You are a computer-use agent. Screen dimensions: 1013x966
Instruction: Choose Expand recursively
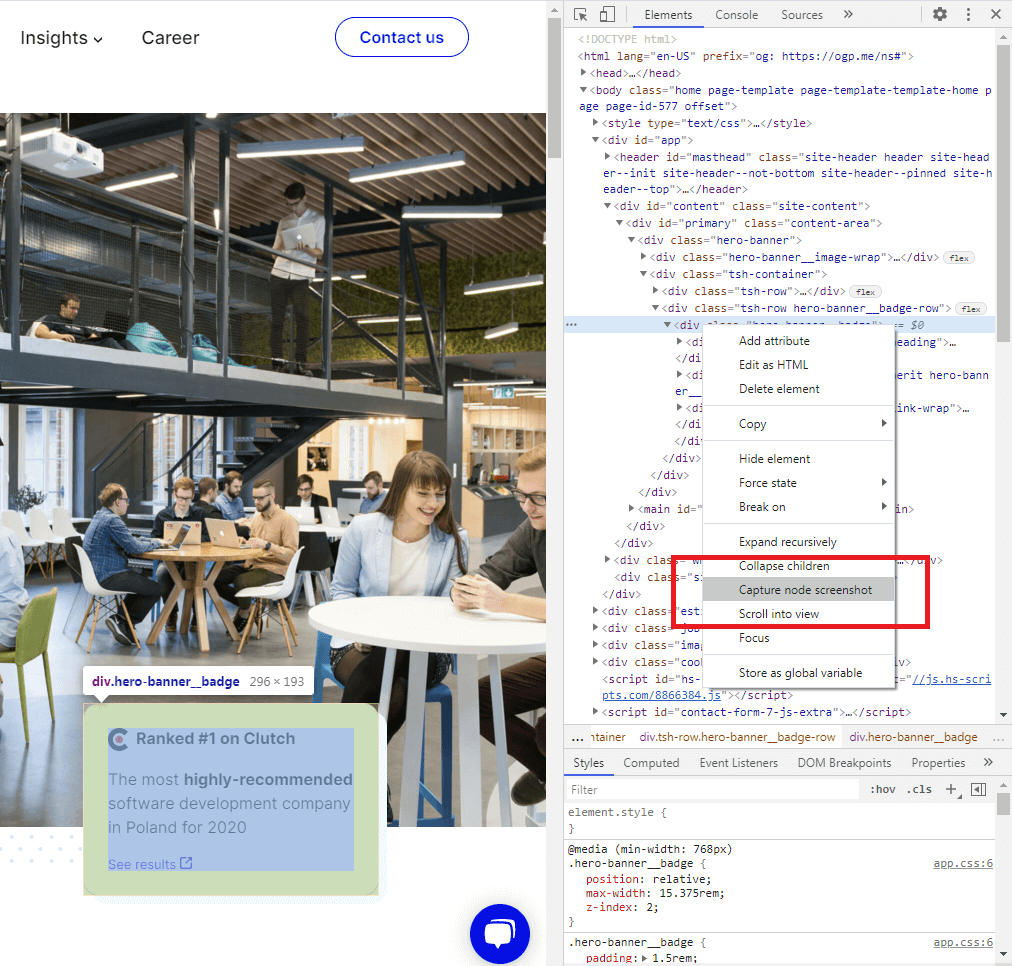[799, 542]
